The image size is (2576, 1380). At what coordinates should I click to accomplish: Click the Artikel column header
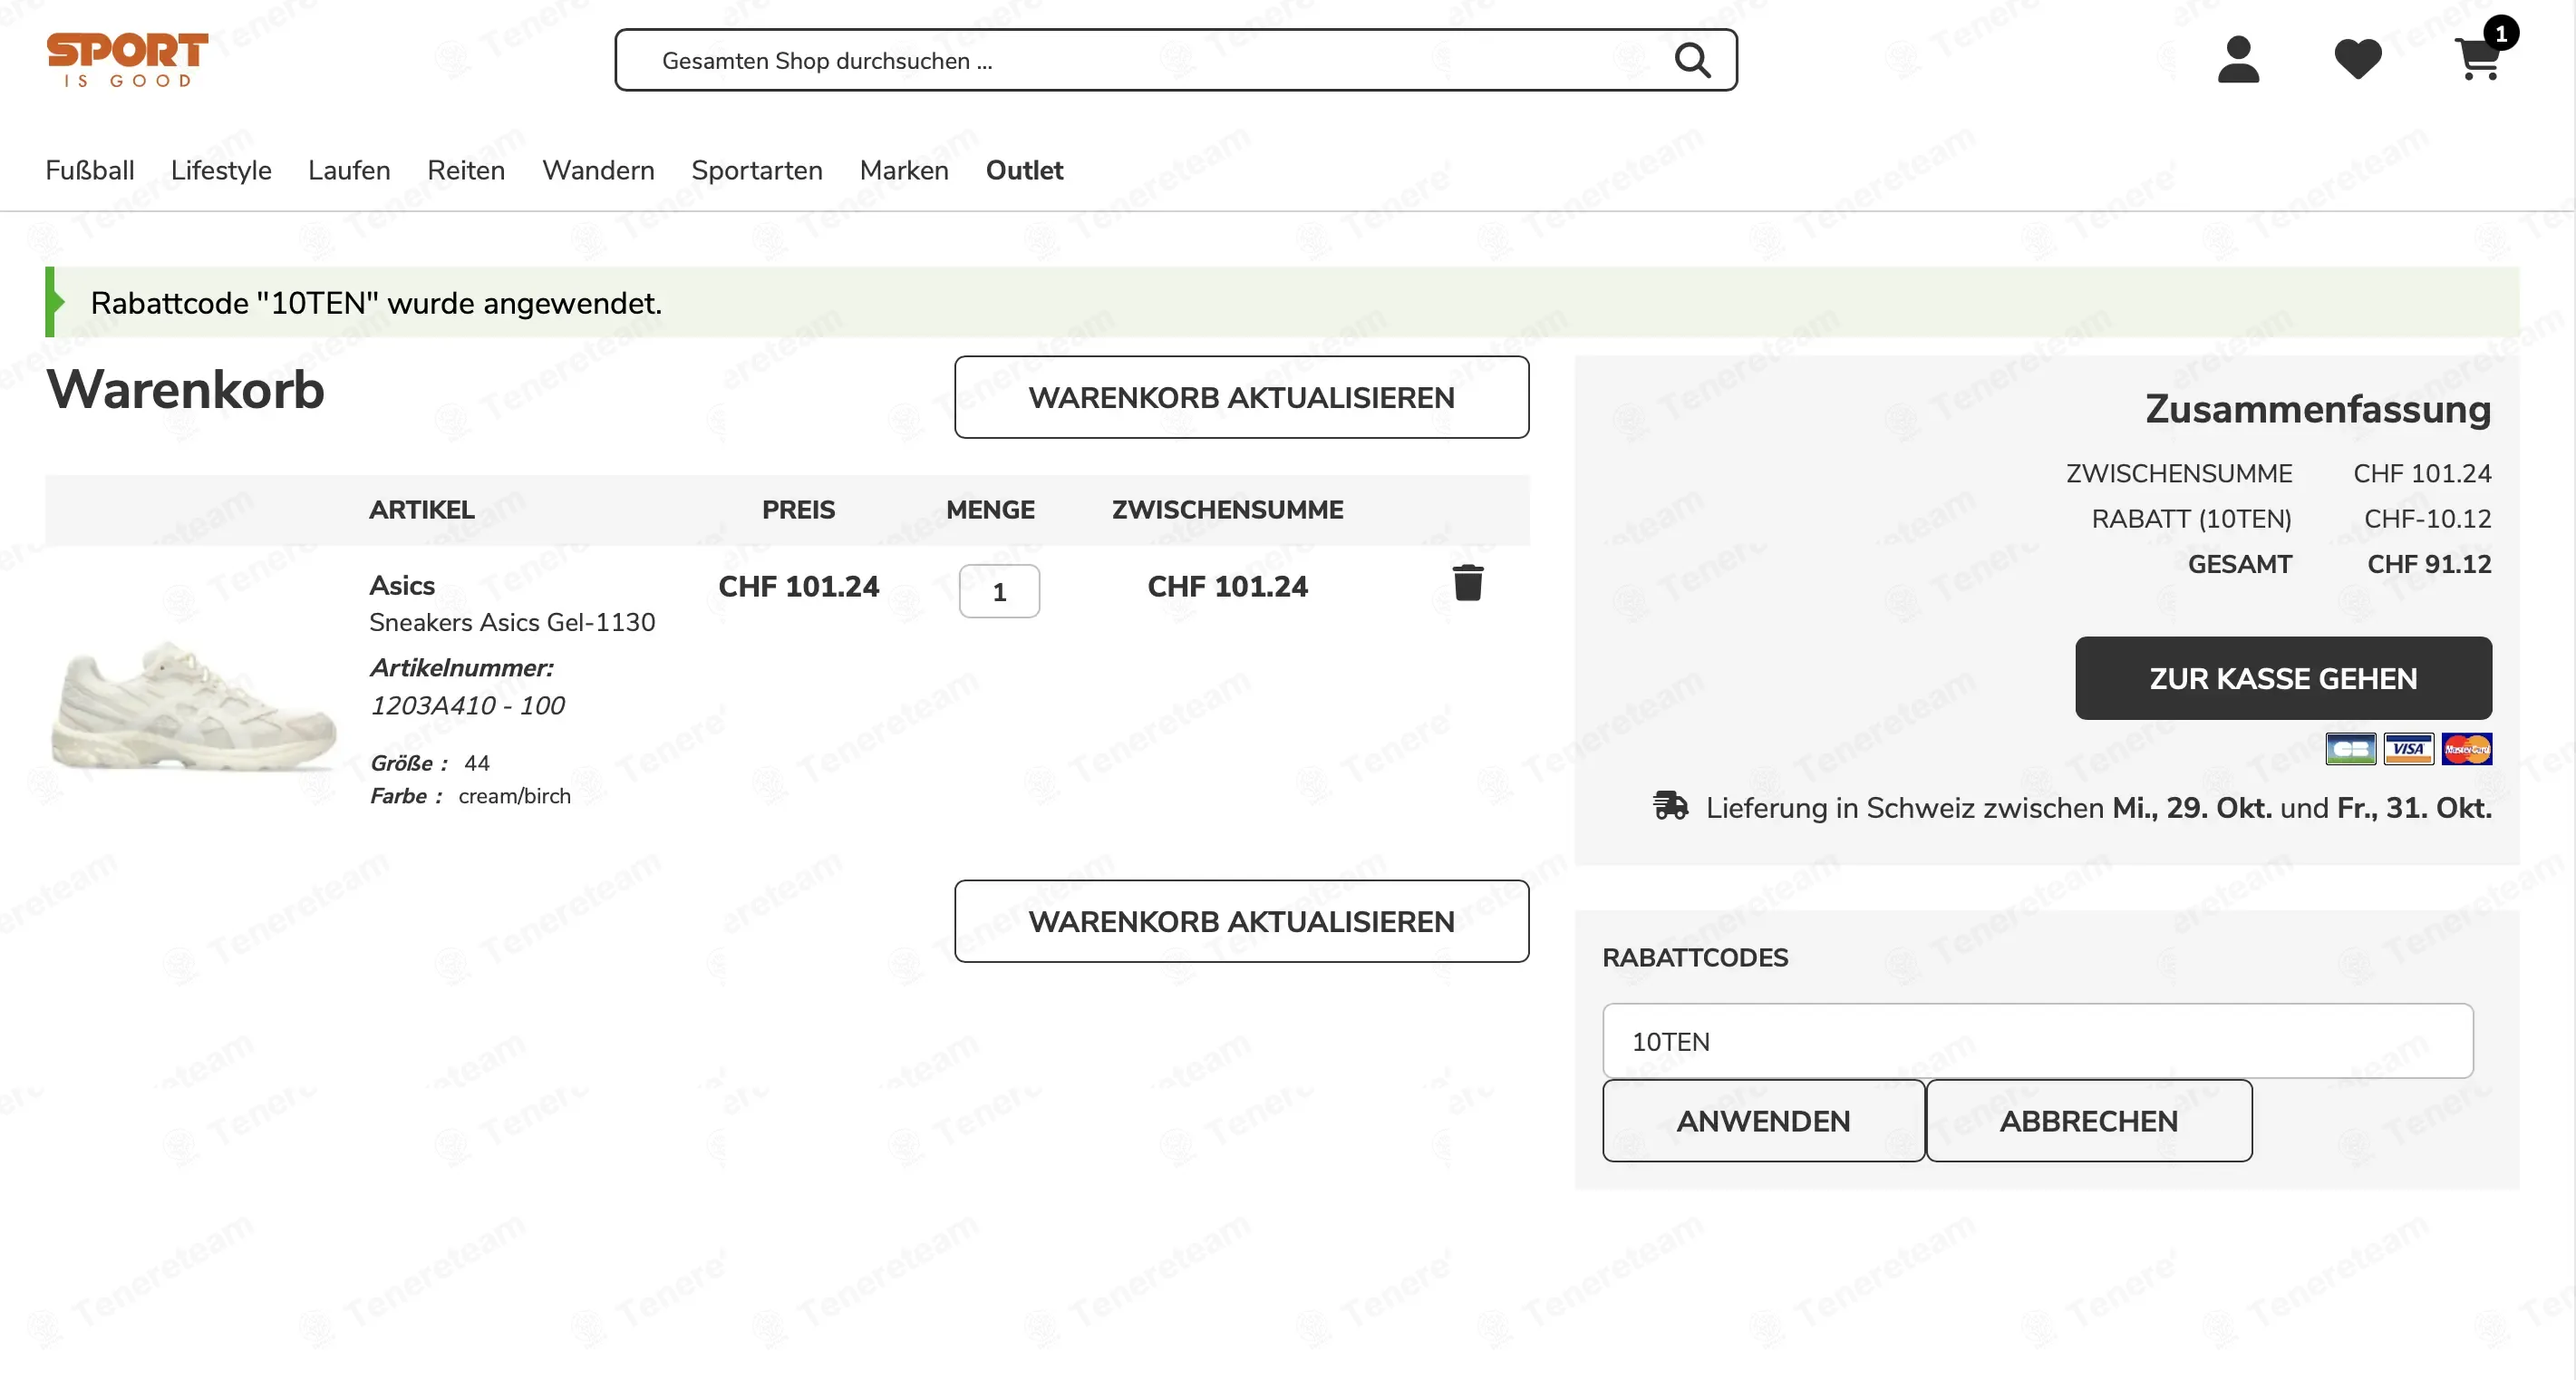pyautogui.click(x=421, y=509)
